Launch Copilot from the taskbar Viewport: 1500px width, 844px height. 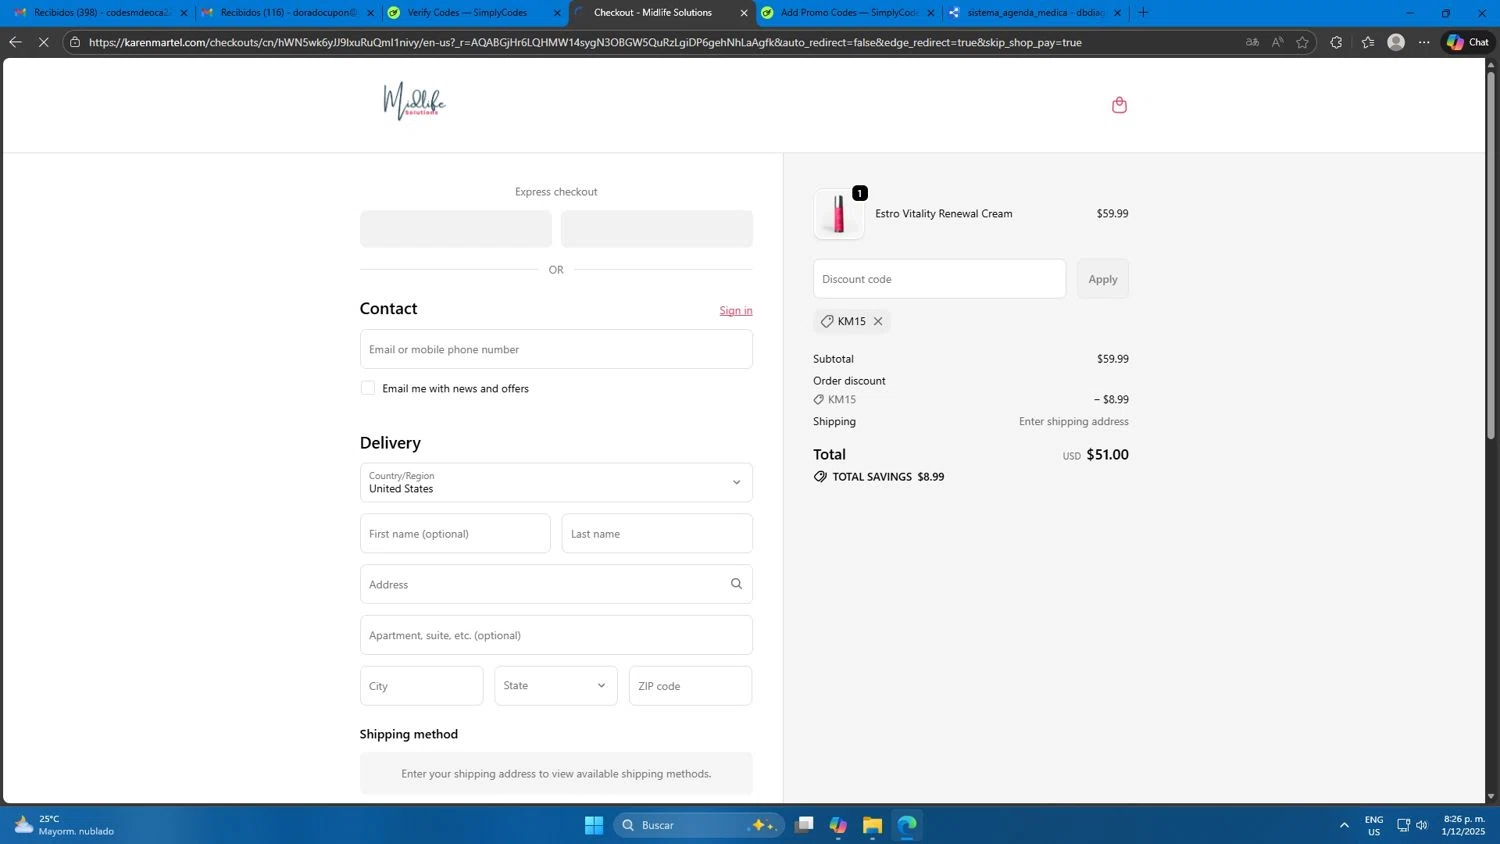[838, 825]
